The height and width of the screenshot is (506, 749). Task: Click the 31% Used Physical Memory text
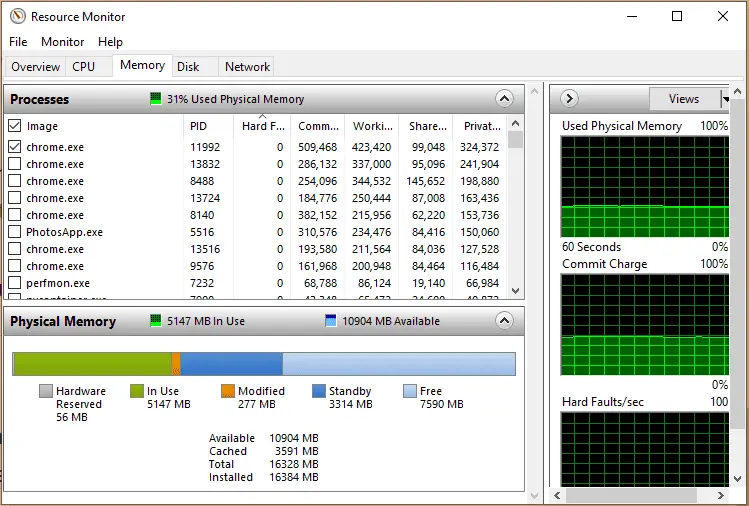235,99
